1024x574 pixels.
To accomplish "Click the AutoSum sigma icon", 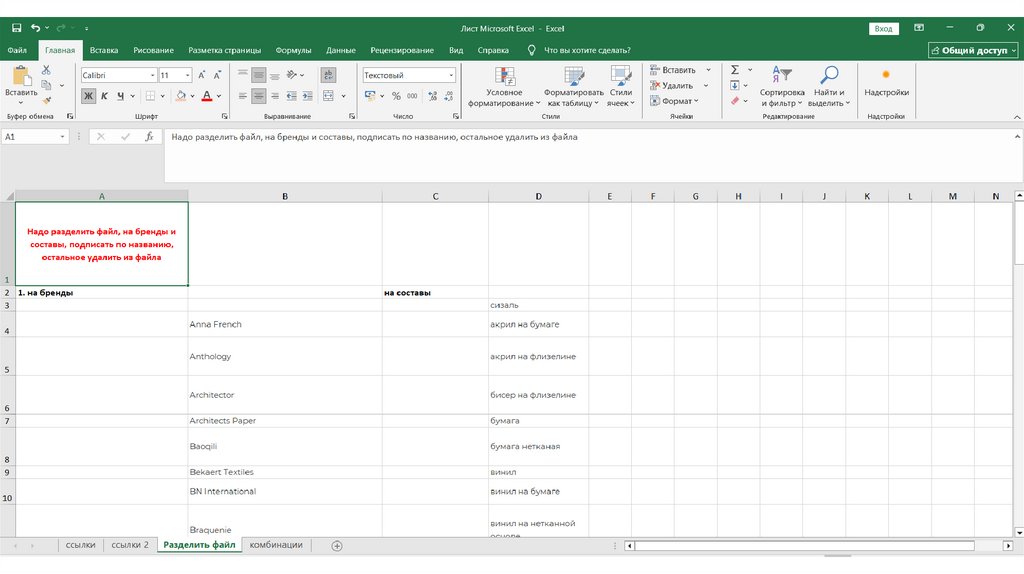I will click(x=735, y=70).
